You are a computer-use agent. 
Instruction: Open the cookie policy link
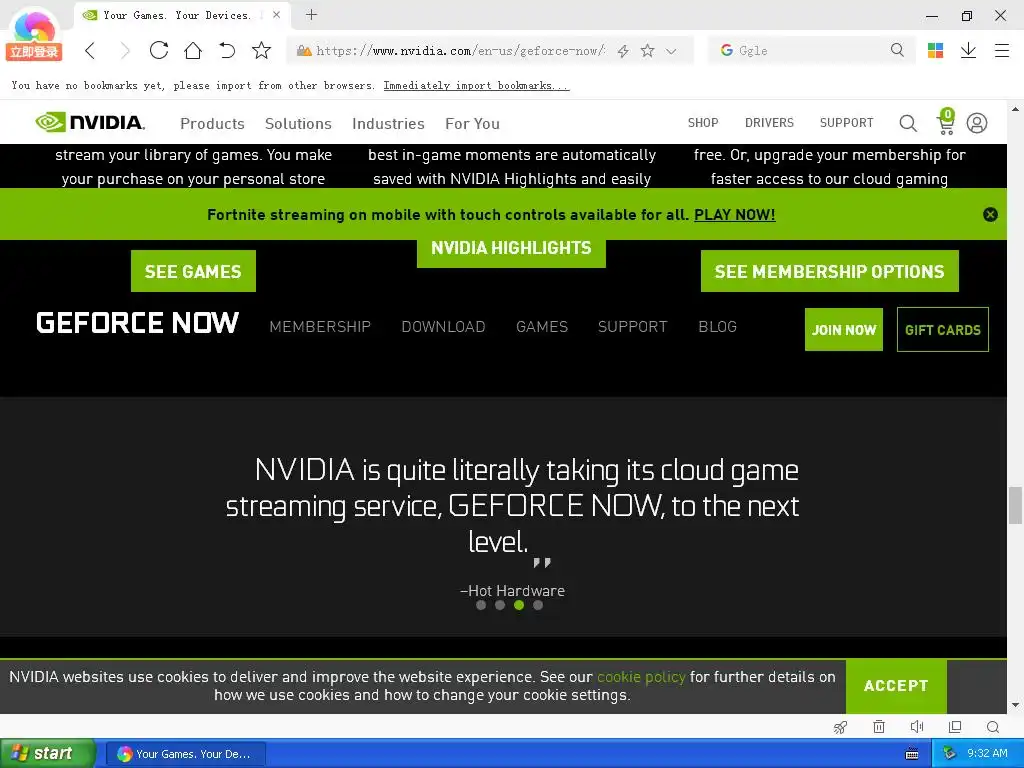[x=641, y=677]
